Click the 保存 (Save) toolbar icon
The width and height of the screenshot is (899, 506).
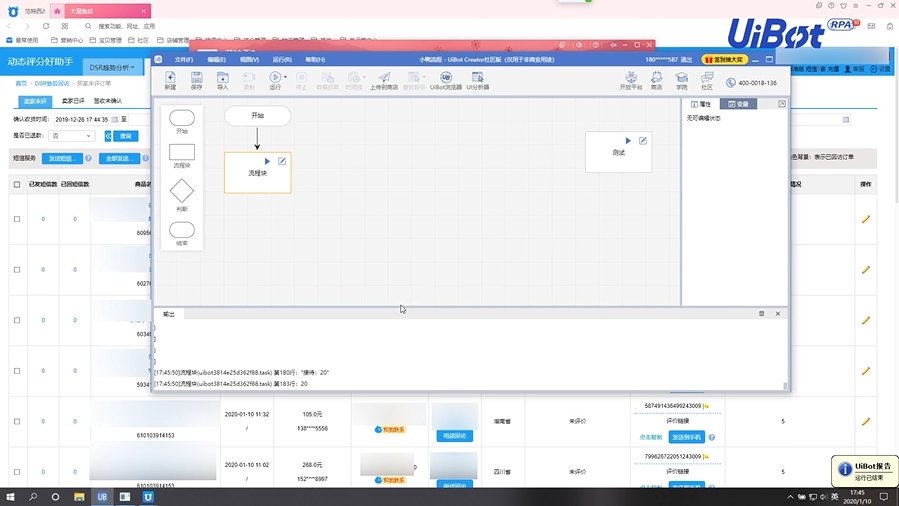click(x=197, y=80)
